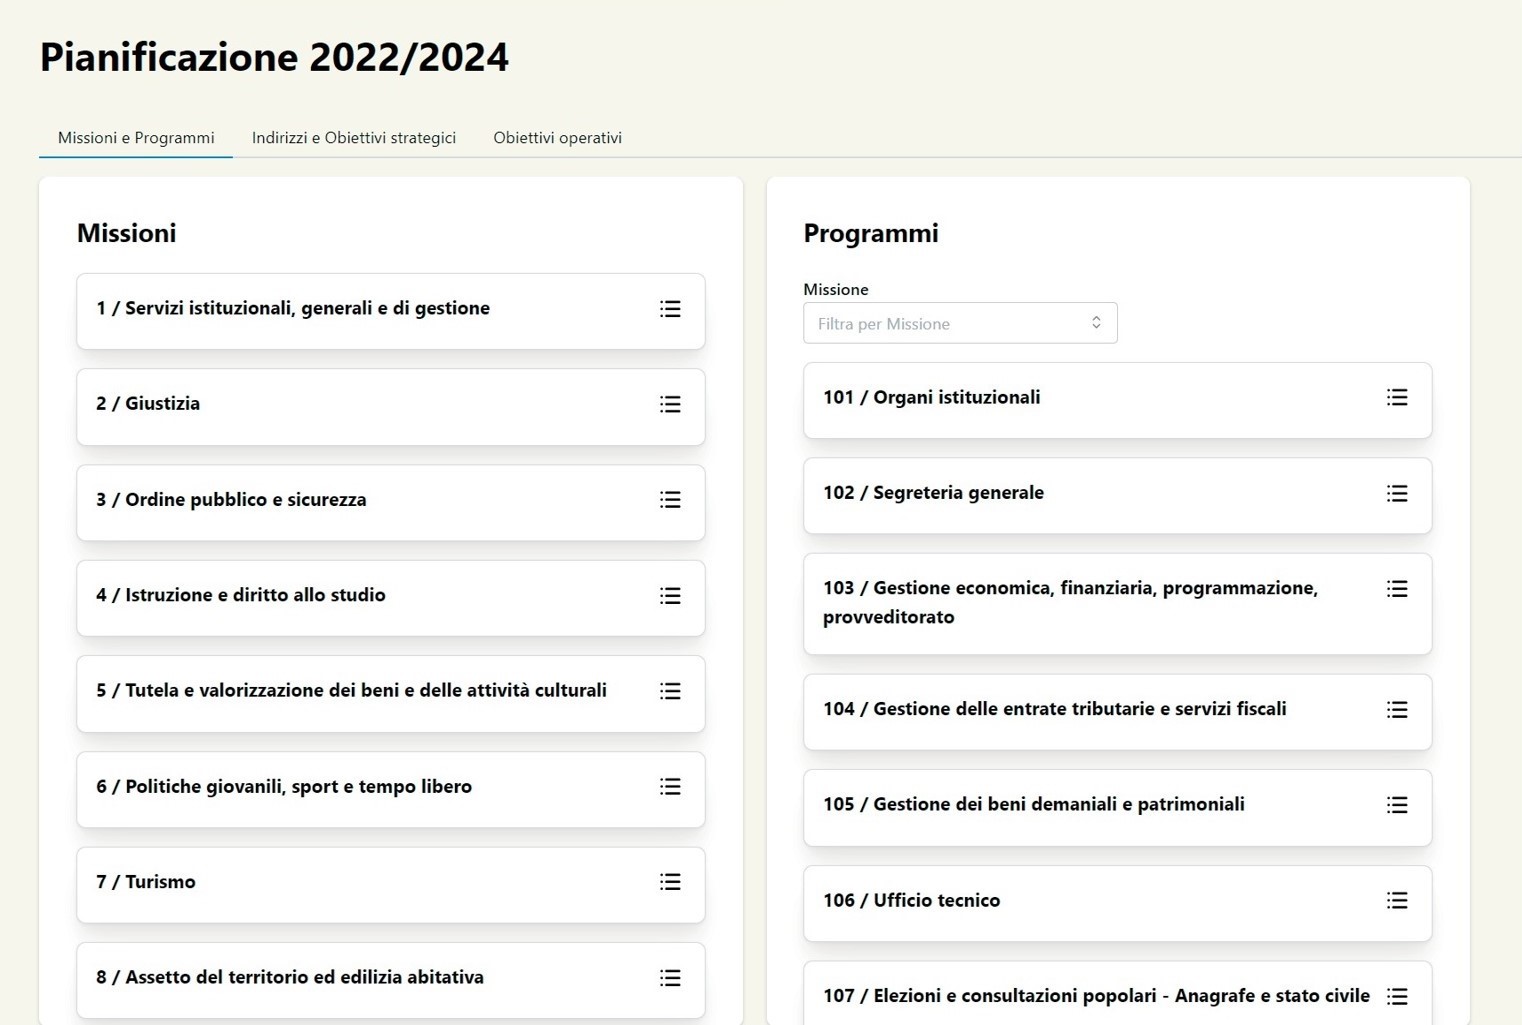
Task: Click list icon for Organi istituzionali program
Action: (x=1397, y=398)
